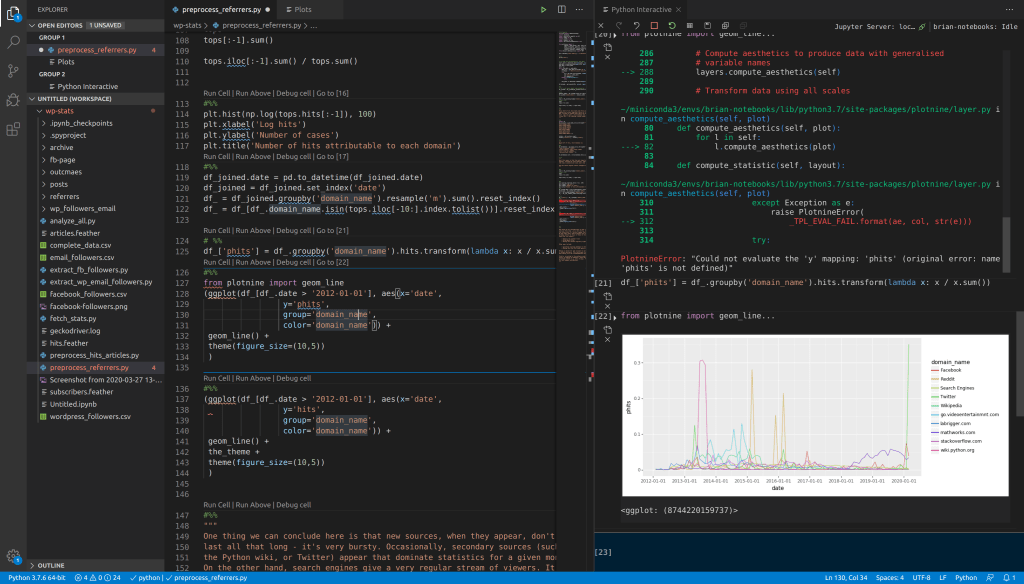Show the variable explorer table
The width and height of the screenshot is (1024, 584).
(x=690, y=26)
